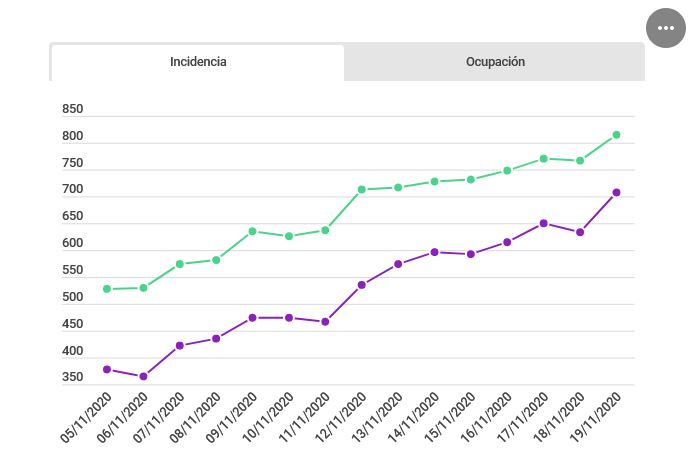Switch to the Ocupación tab

[495, 62]
